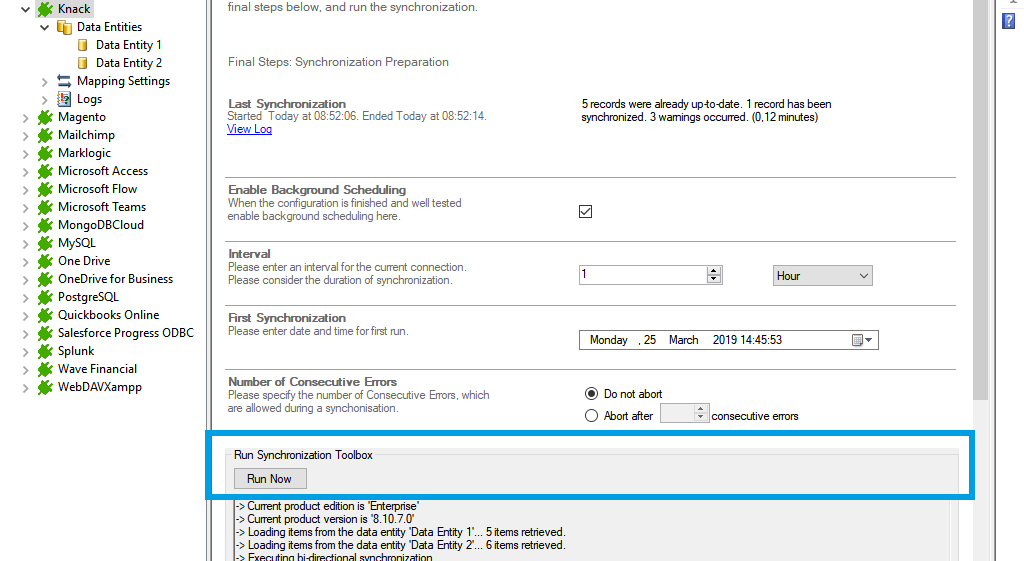This screenshot has height=561, width=1024.
Task: Expand the Magento connection node
Action: [x=26, y=117]
